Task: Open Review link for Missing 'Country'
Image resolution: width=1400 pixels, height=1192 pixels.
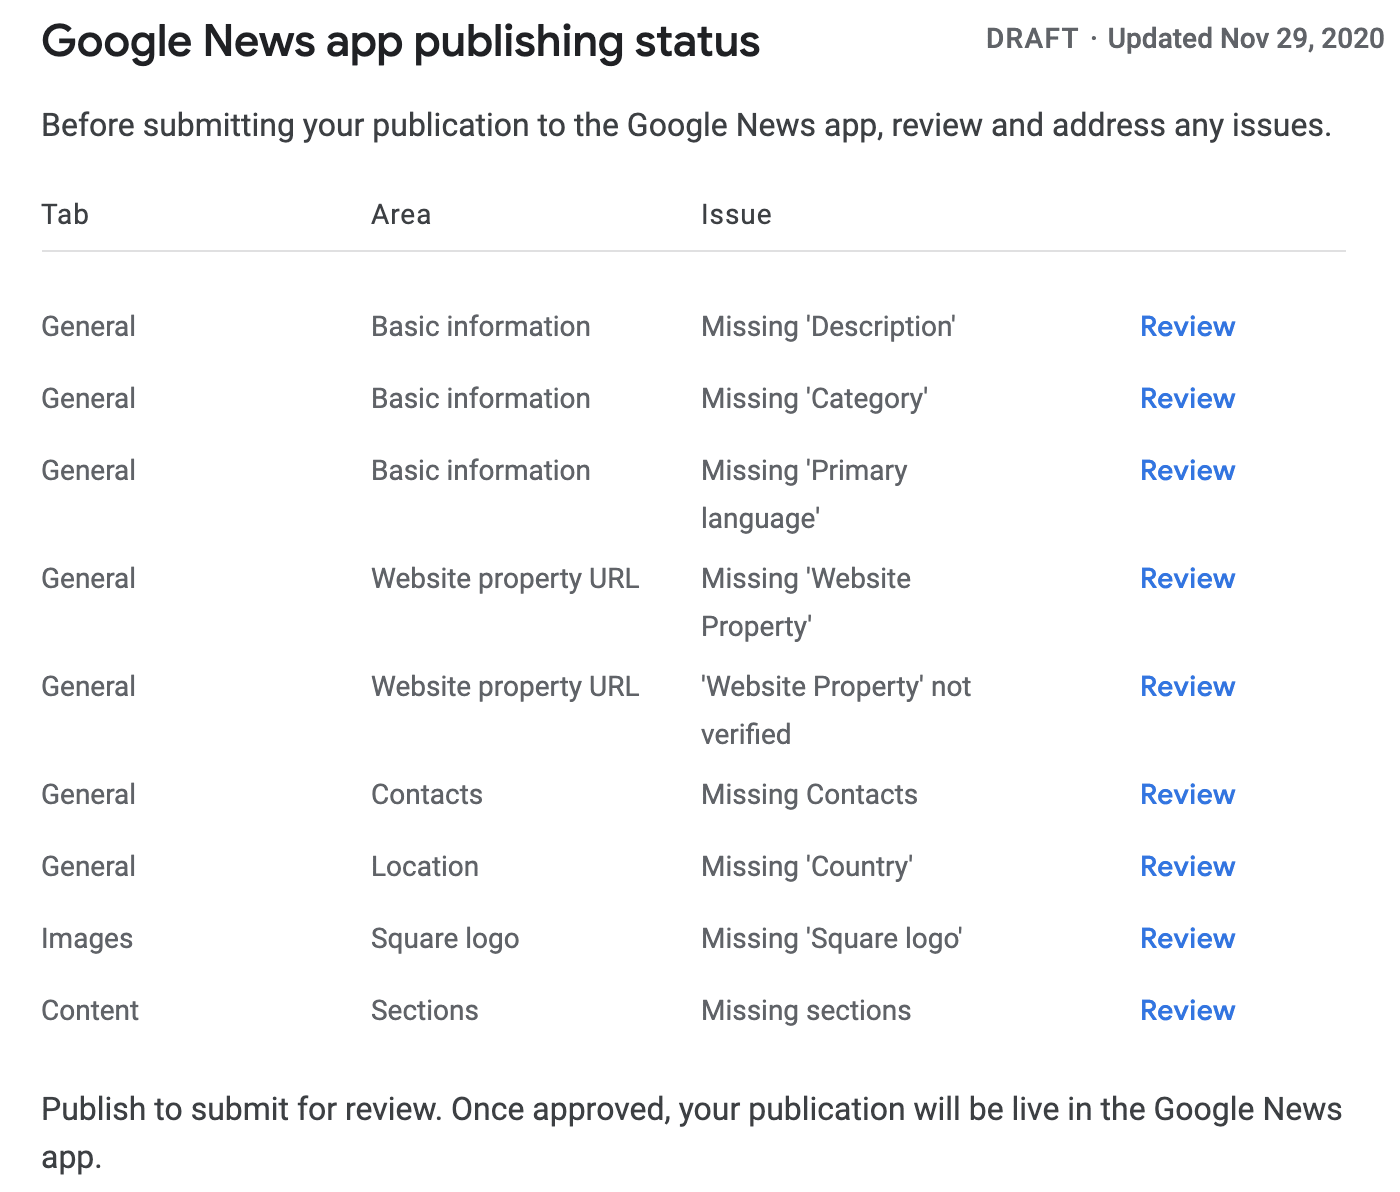Action: (1187, 866)
